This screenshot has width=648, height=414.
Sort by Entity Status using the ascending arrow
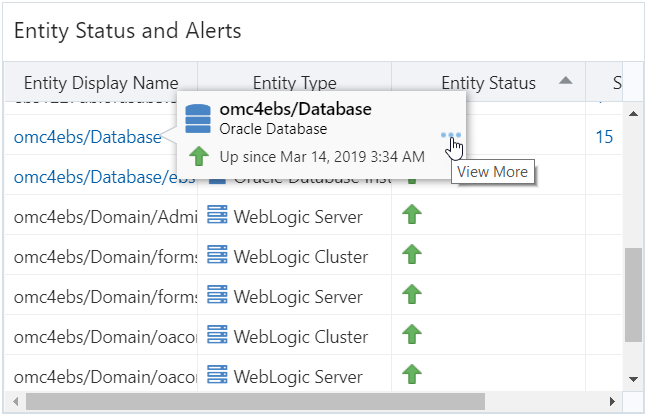(x=566, y=80)
